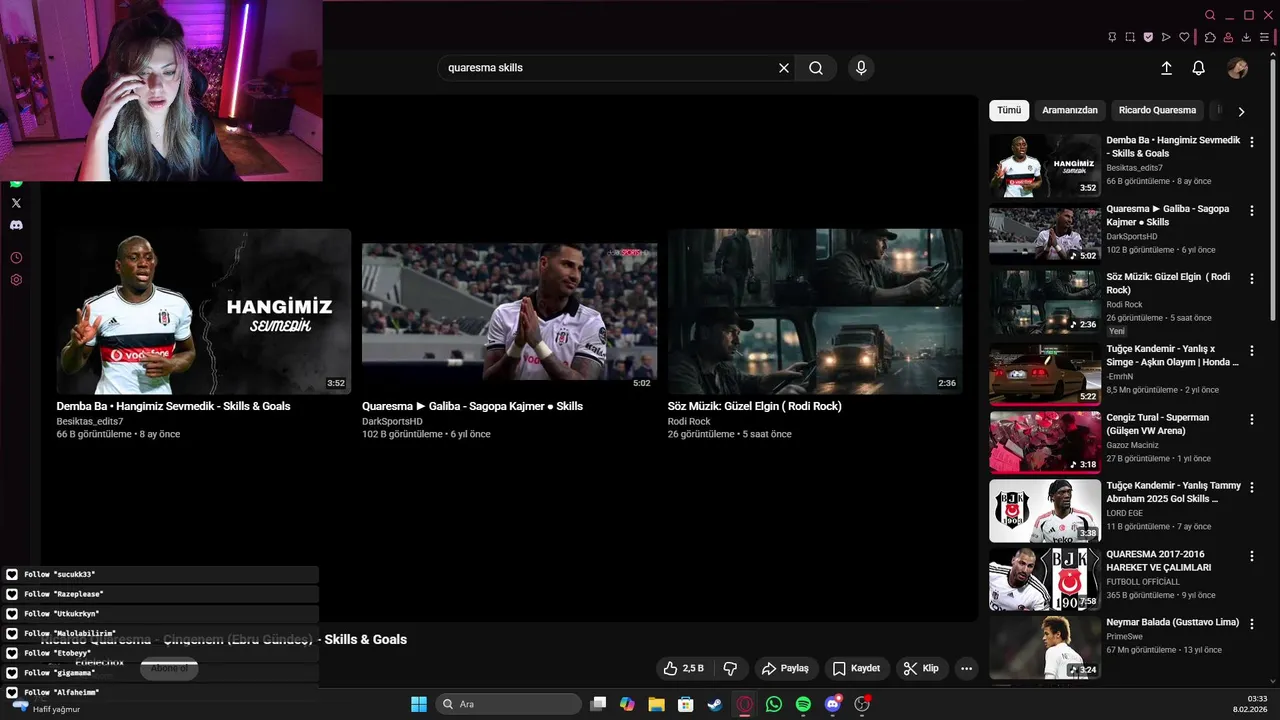Play end-screen video Demba Ba Hangimiz Sevmedik
This screenshot has height=720, width=1280.
click(x=204, y=311)
